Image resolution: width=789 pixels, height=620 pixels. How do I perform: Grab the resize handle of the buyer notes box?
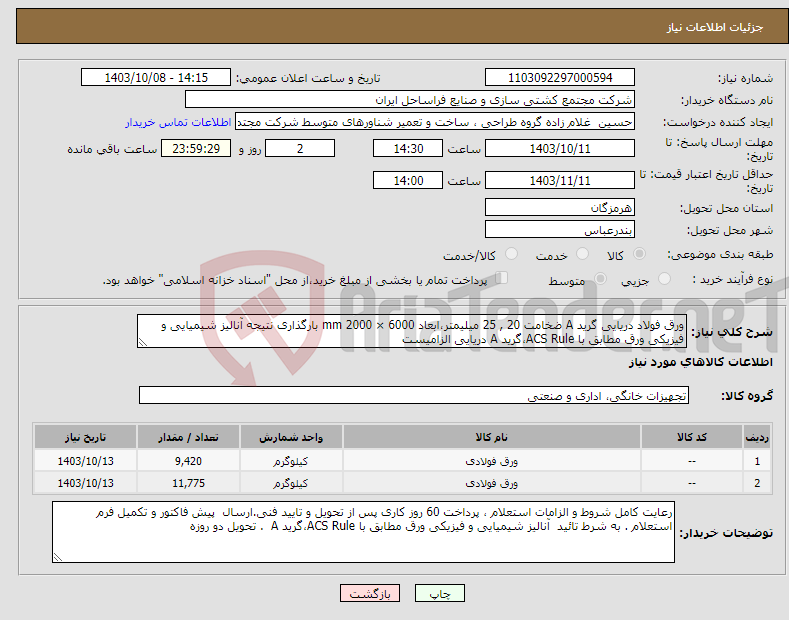point(58,557)
